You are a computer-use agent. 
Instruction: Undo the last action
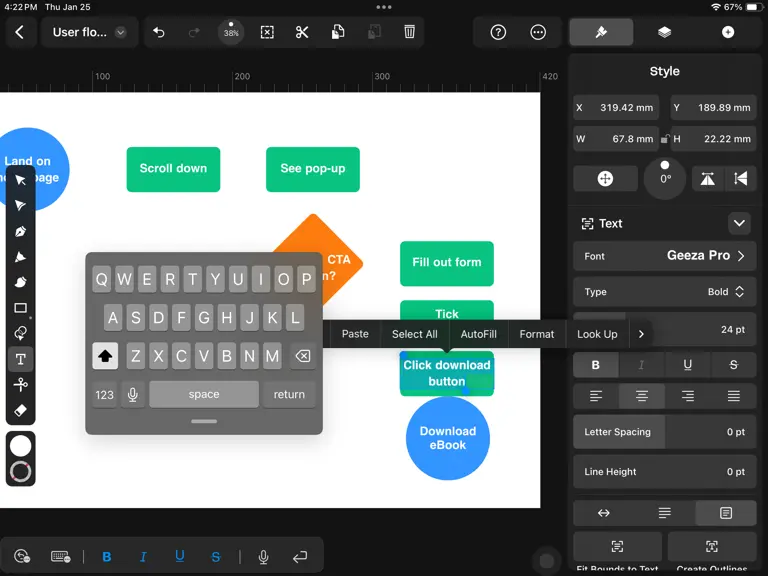click(158, 32)
